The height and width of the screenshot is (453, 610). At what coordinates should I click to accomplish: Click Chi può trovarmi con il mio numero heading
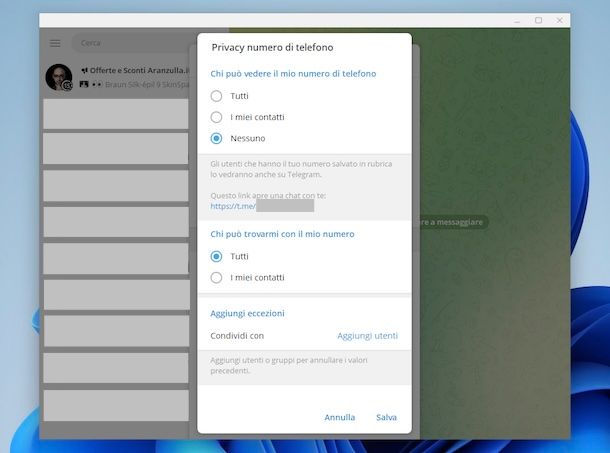click(282, 234)
